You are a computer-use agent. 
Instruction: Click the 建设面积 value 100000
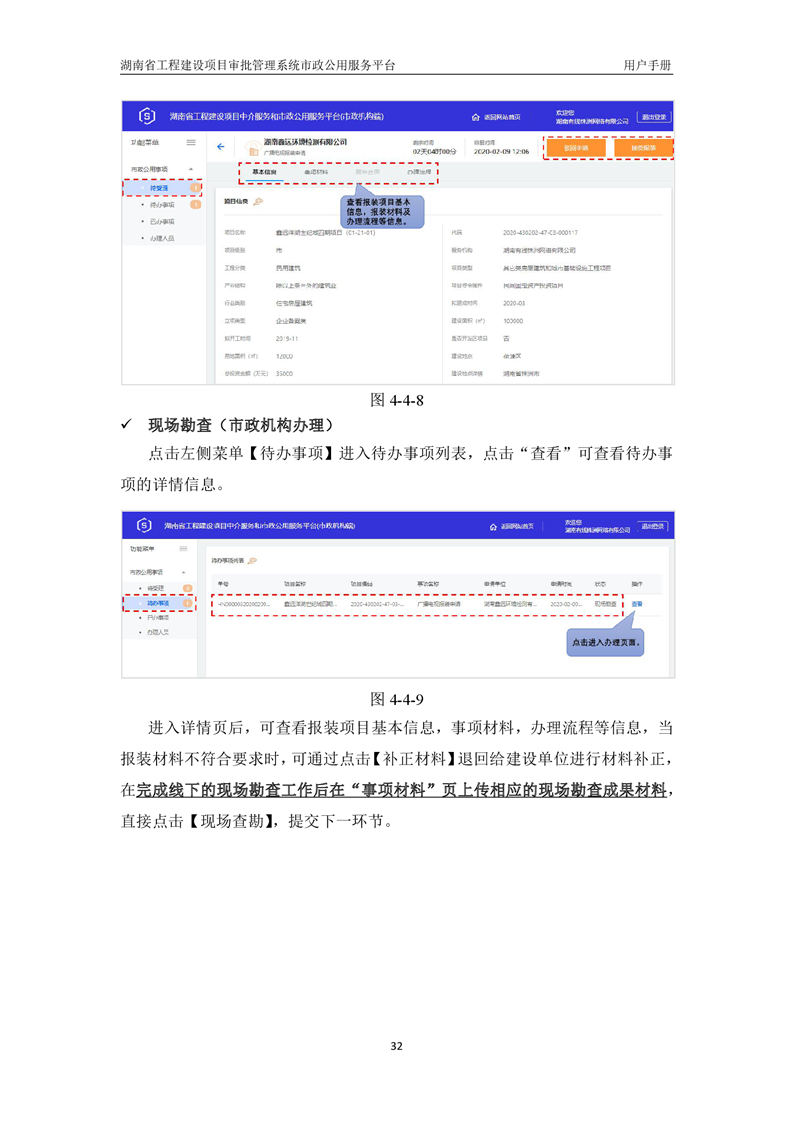513,321
